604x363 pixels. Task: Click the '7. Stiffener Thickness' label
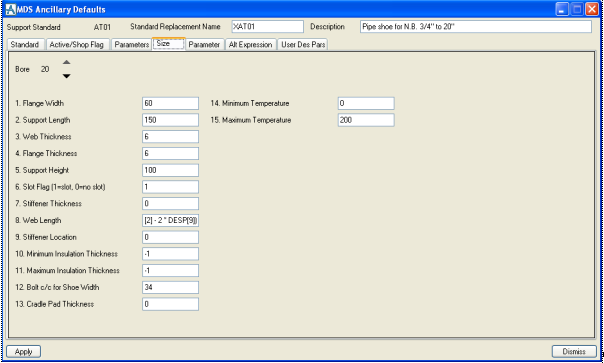tap(48, 203)
